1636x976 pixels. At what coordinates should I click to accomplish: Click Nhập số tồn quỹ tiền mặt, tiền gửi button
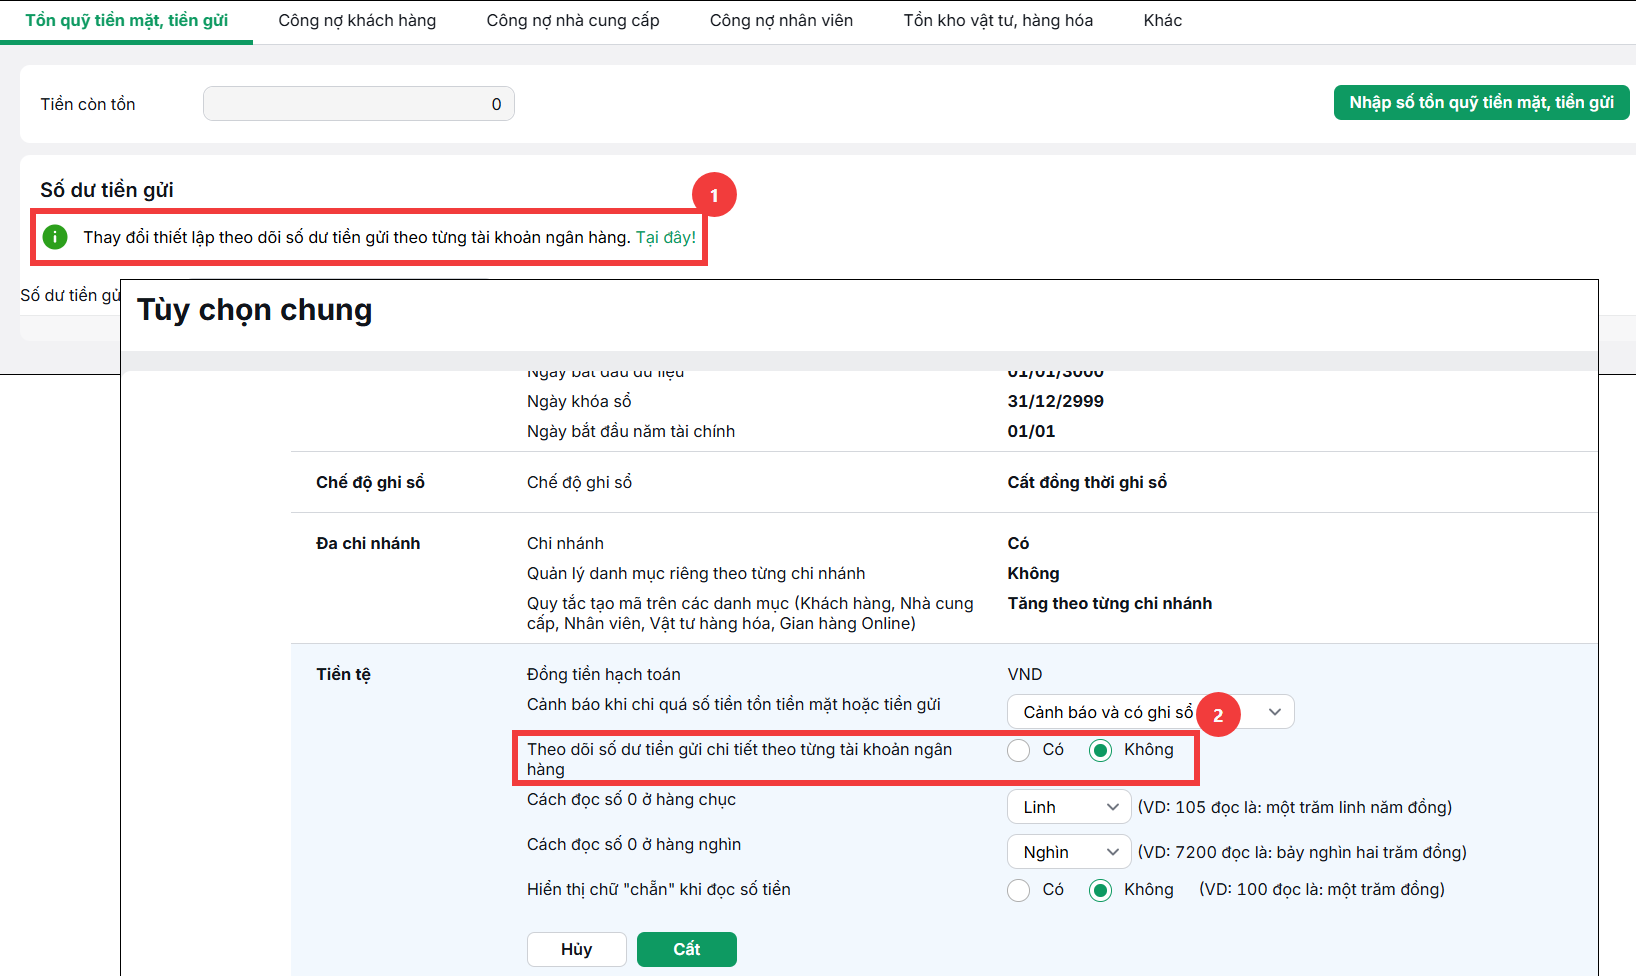[x=1482, y=103]
